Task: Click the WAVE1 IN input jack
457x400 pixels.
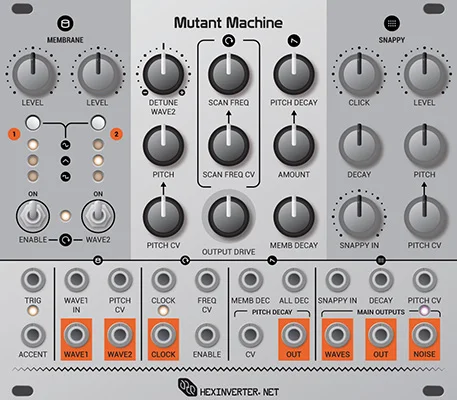Action: [x=76, y=280]
